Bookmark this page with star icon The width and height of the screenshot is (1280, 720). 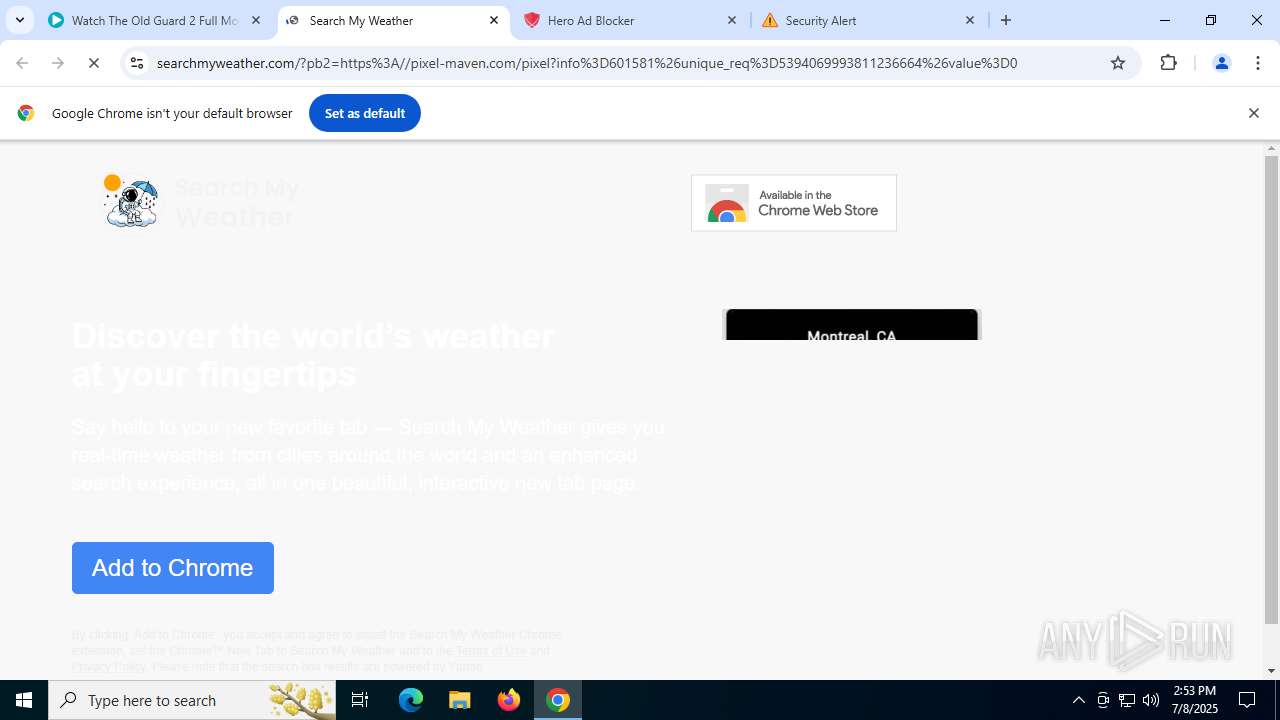[x=1118, y=63]
